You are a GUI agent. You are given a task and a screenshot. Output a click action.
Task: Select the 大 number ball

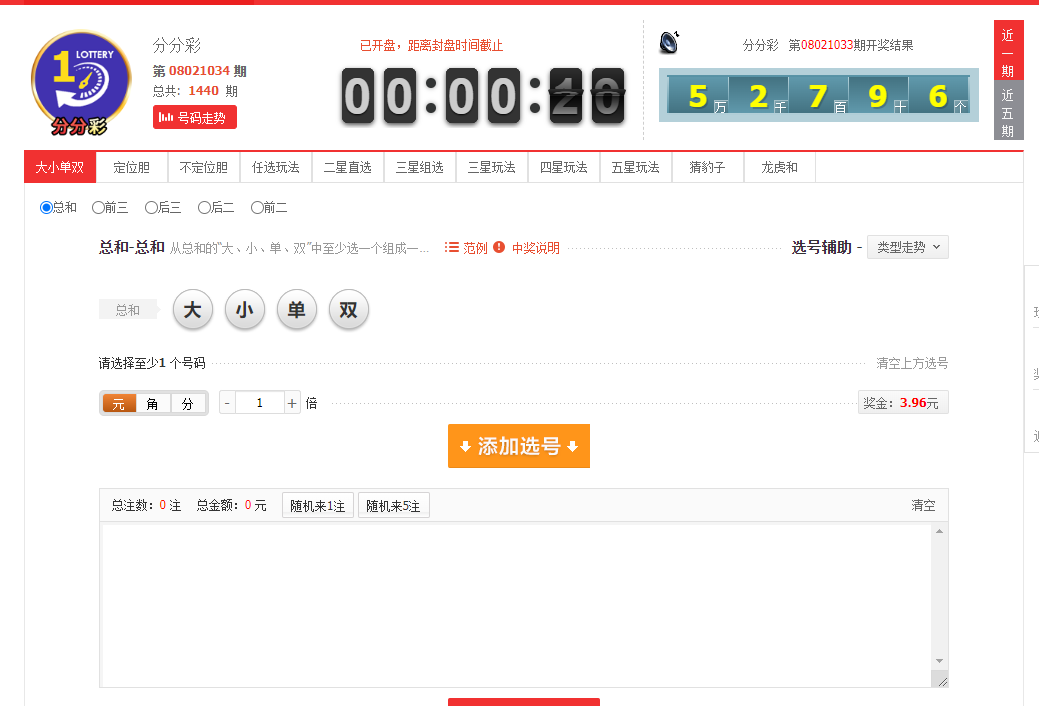click(193, 310)
